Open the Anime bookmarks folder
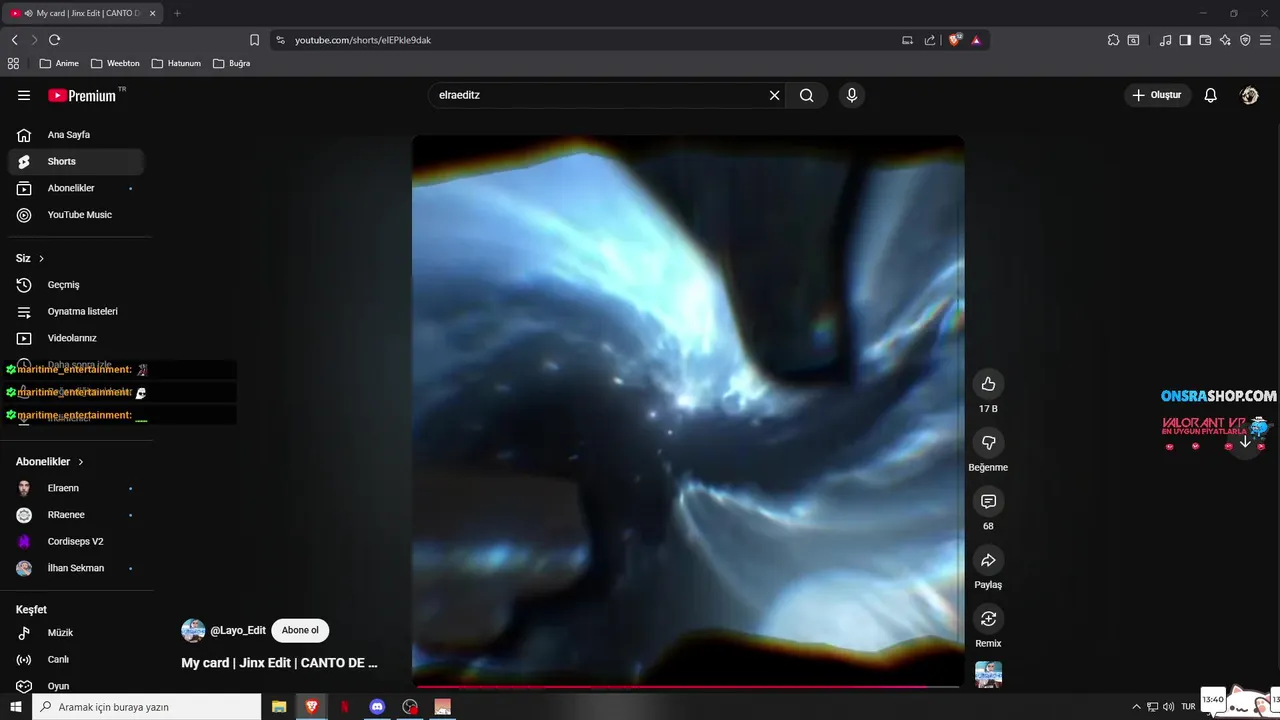Image resolution: width=1280 pixels, height=720 pixels. [59, 63]
